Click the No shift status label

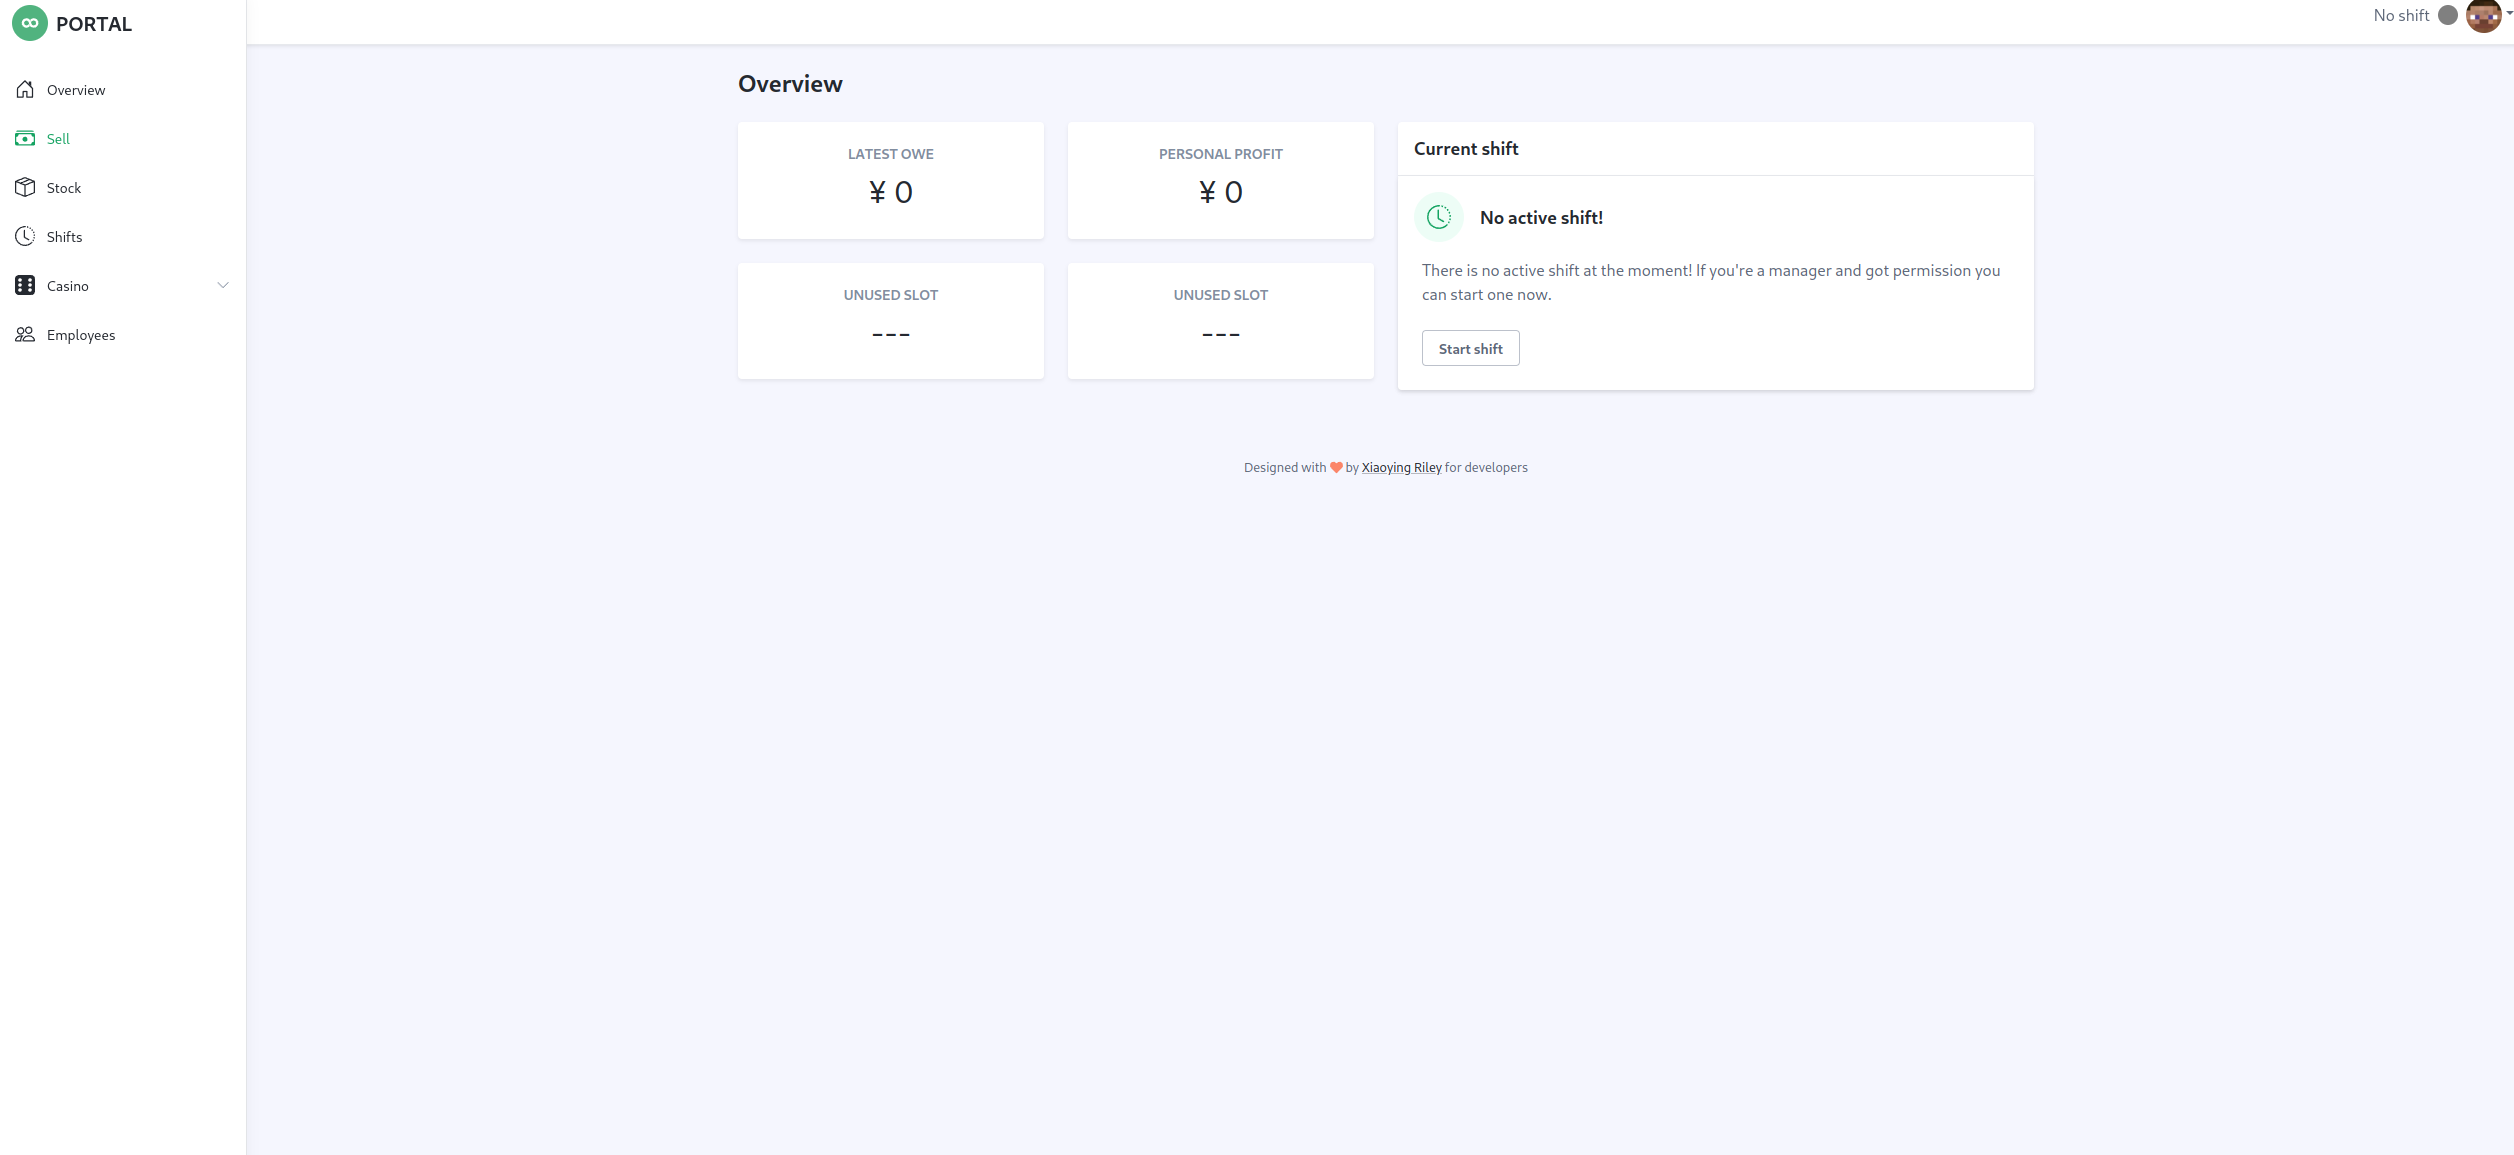point(2400,16)
